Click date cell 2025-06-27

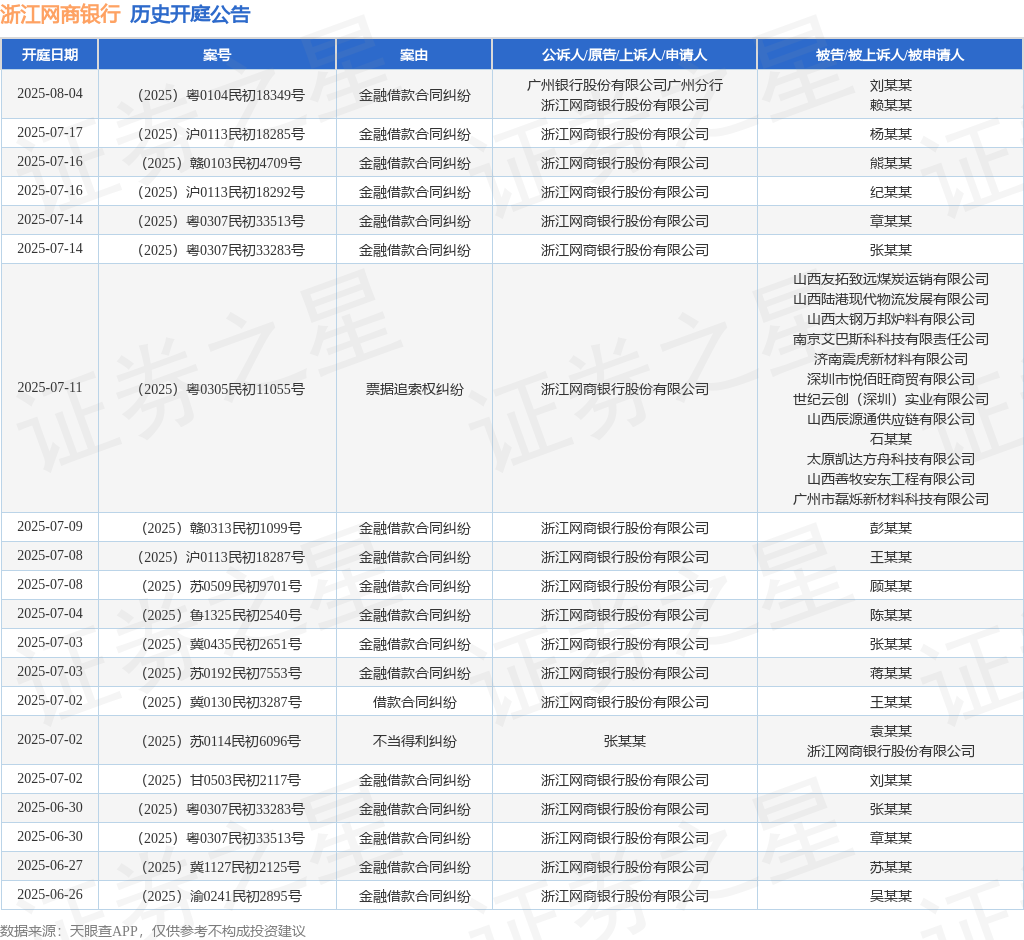[50, 866]
